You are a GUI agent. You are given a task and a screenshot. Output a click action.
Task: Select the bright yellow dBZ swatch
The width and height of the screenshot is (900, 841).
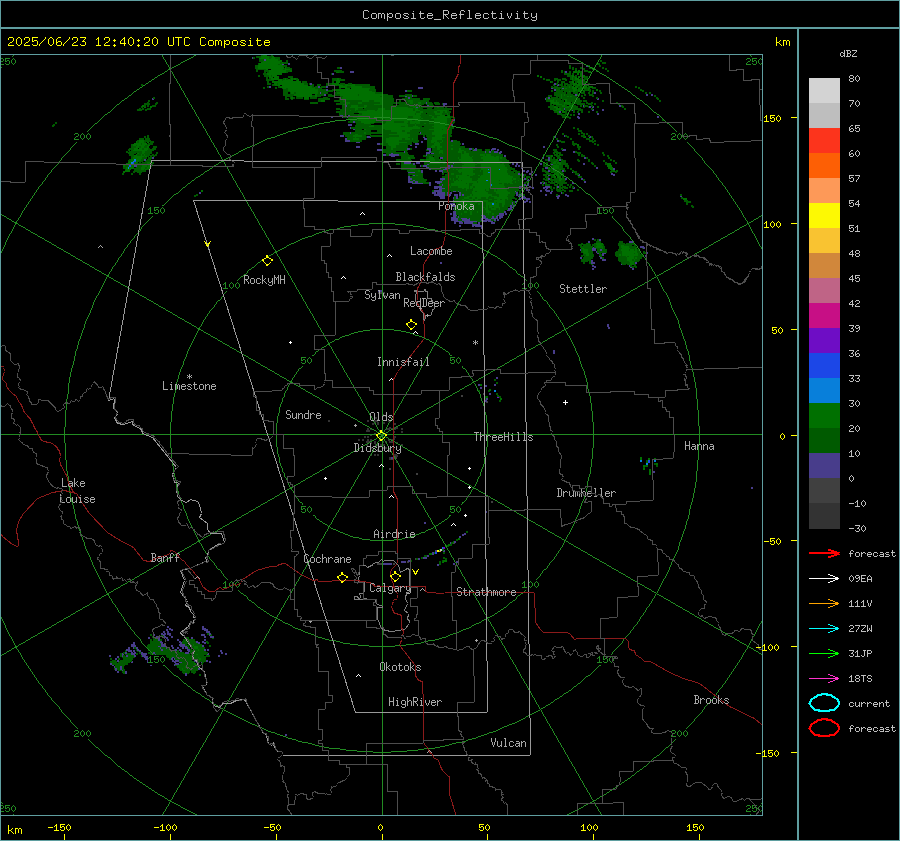pyautogui.click(x=824, y=215)
